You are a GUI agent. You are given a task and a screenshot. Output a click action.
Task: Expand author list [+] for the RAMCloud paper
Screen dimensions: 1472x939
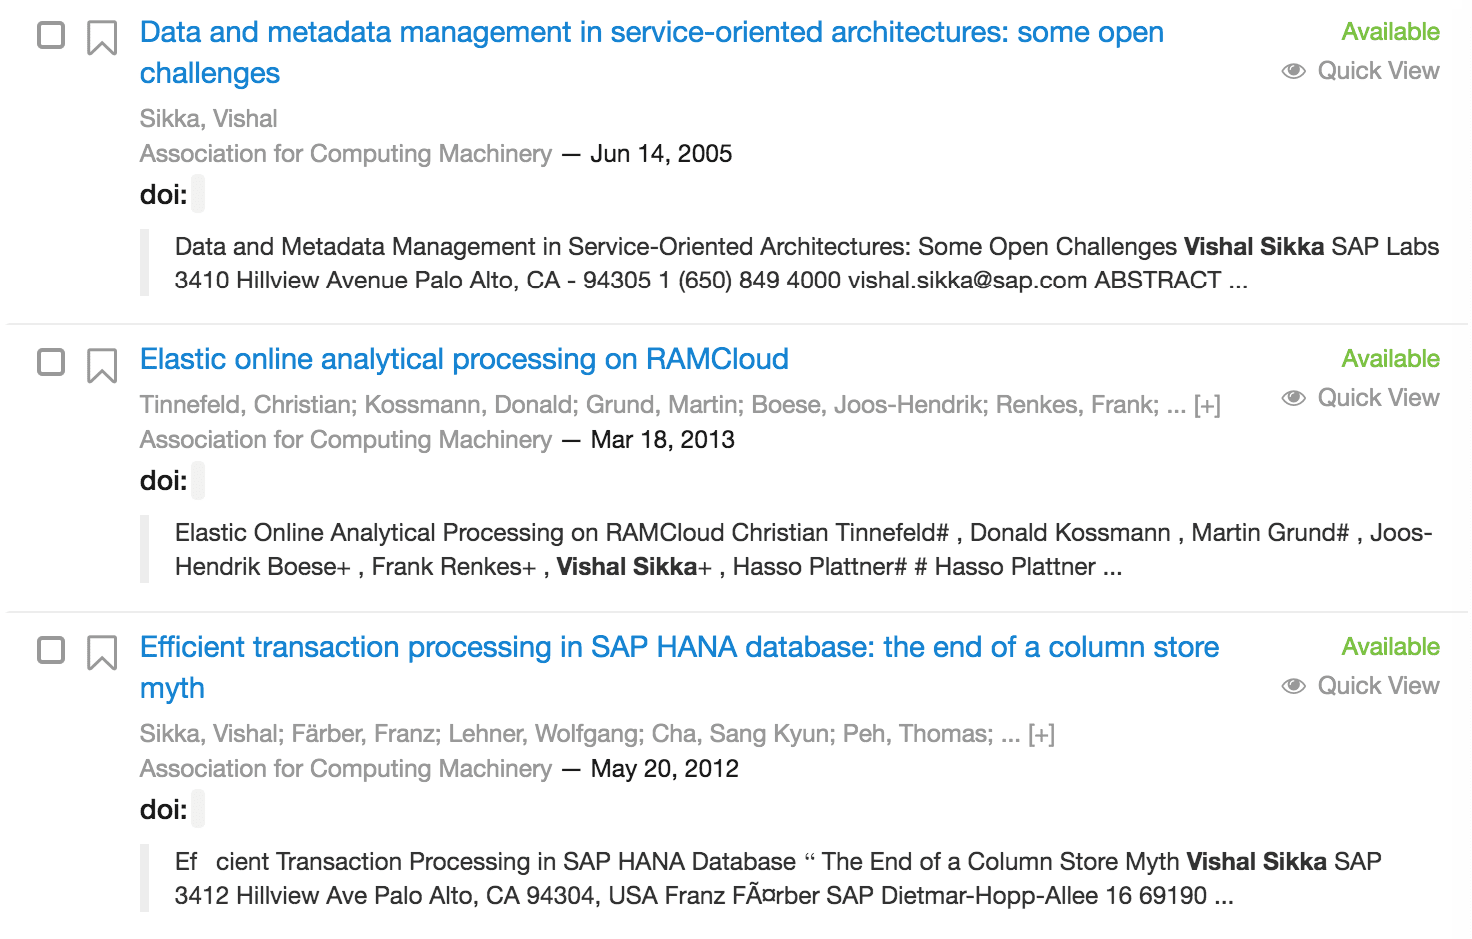point(1207,406)
